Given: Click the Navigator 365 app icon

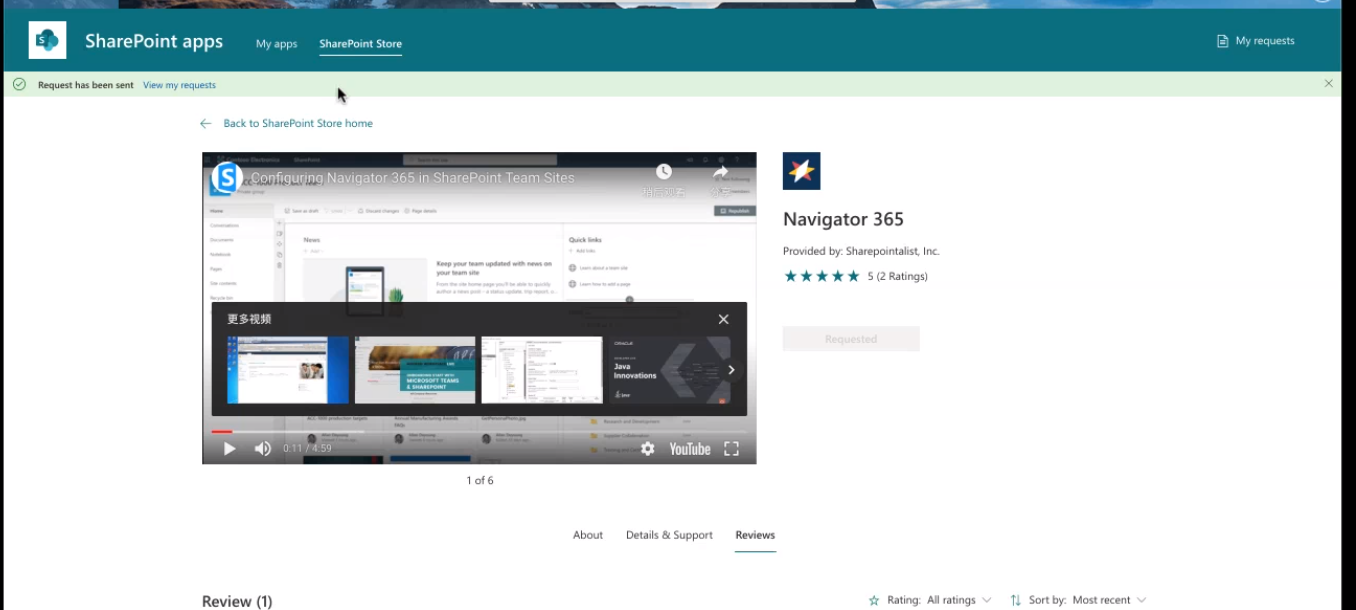Looking at the screenshot, I should 802,172.
